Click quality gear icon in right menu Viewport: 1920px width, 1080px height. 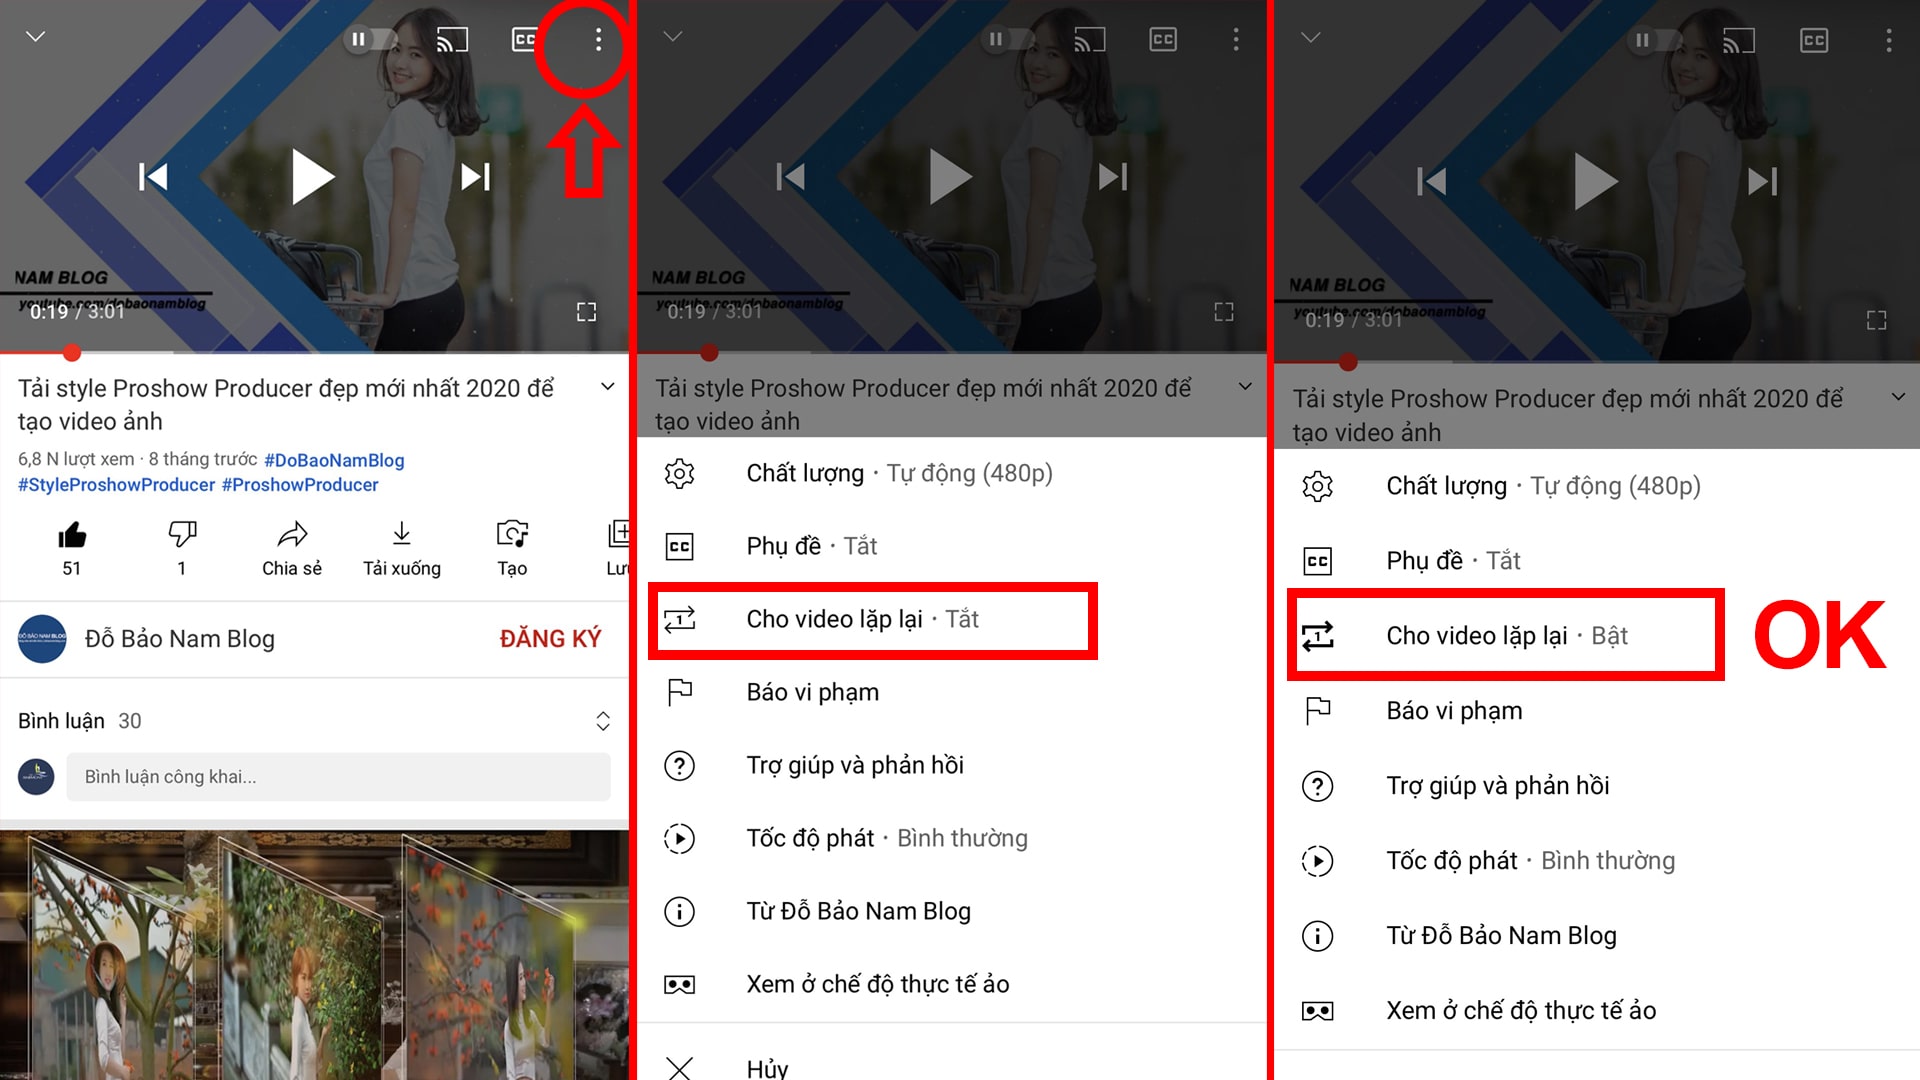click(1318, 486)
